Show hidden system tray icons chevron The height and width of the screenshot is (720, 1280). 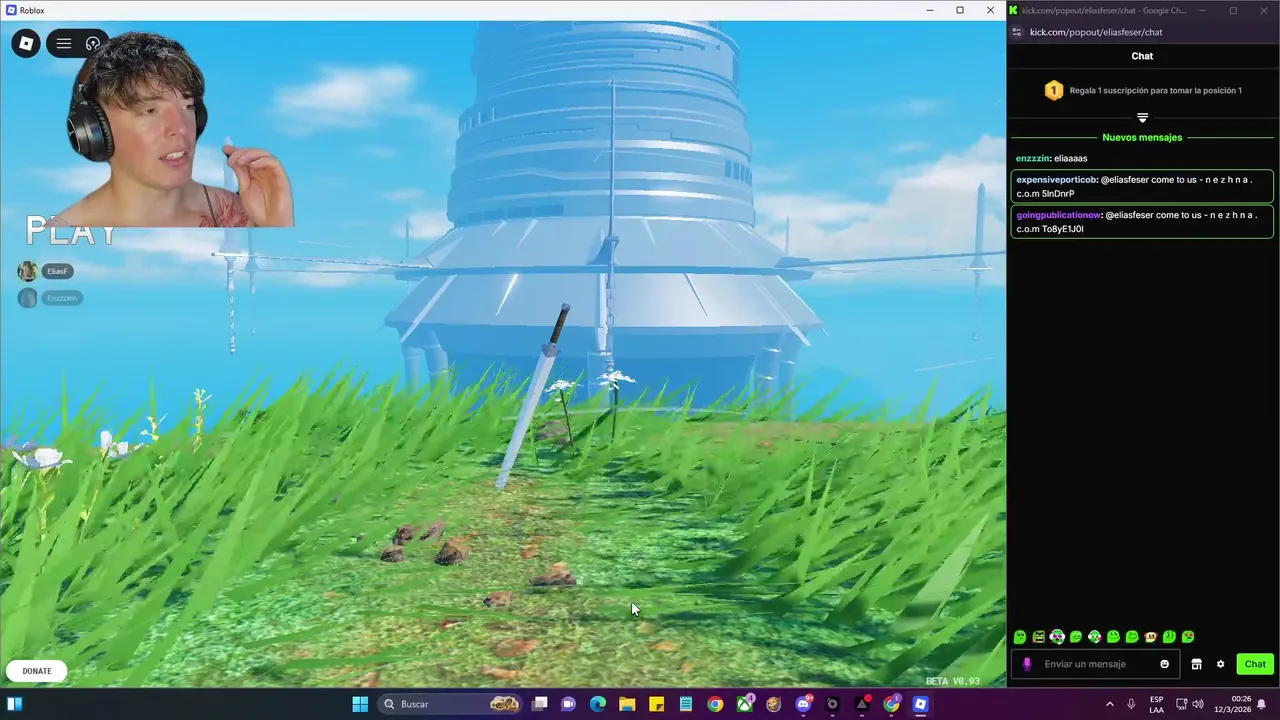(1109, 704)
